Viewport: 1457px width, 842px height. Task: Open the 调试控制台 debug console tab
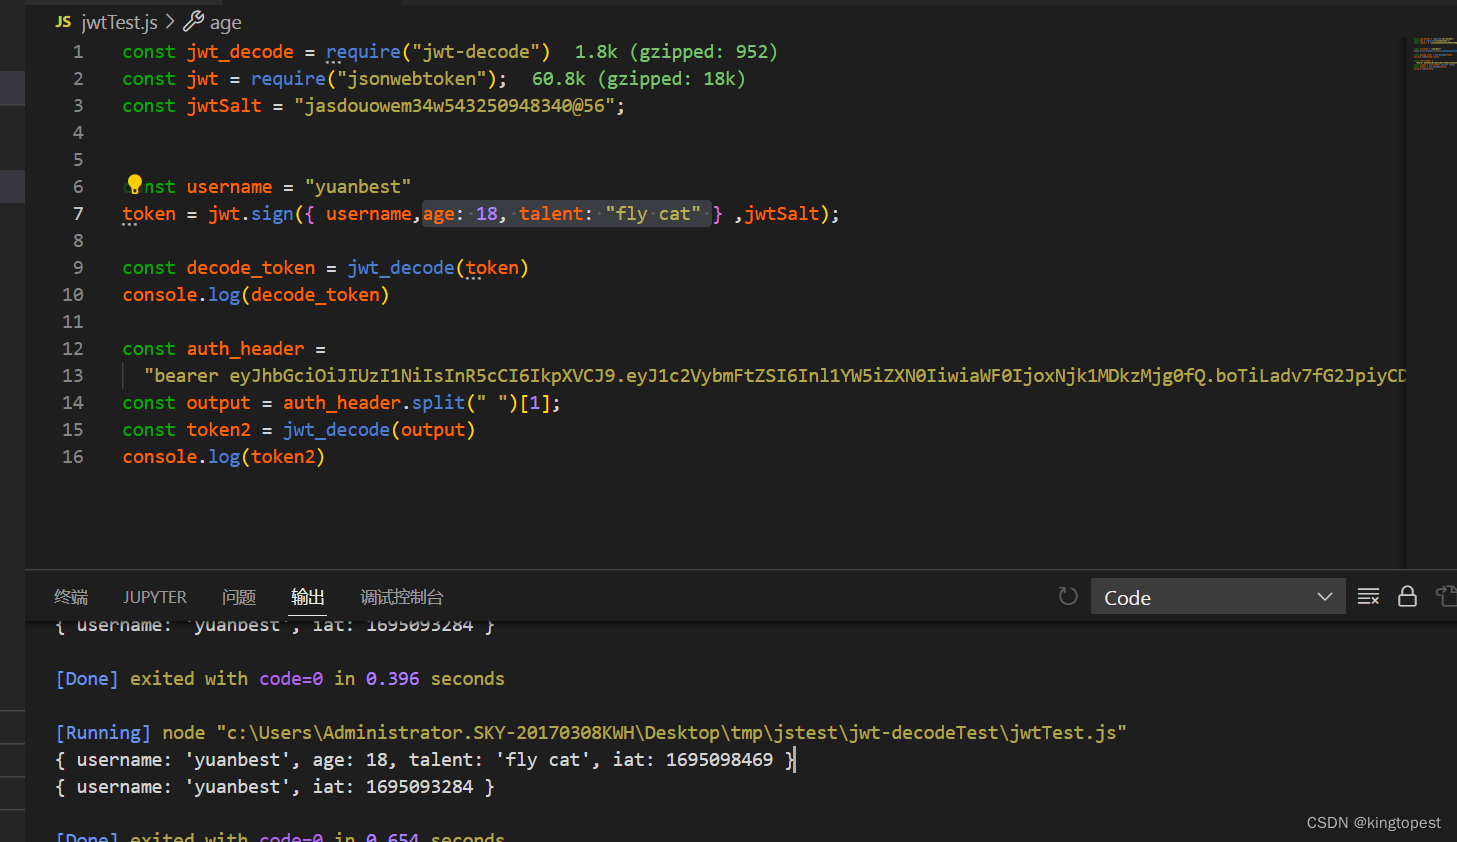coord(402,597)
